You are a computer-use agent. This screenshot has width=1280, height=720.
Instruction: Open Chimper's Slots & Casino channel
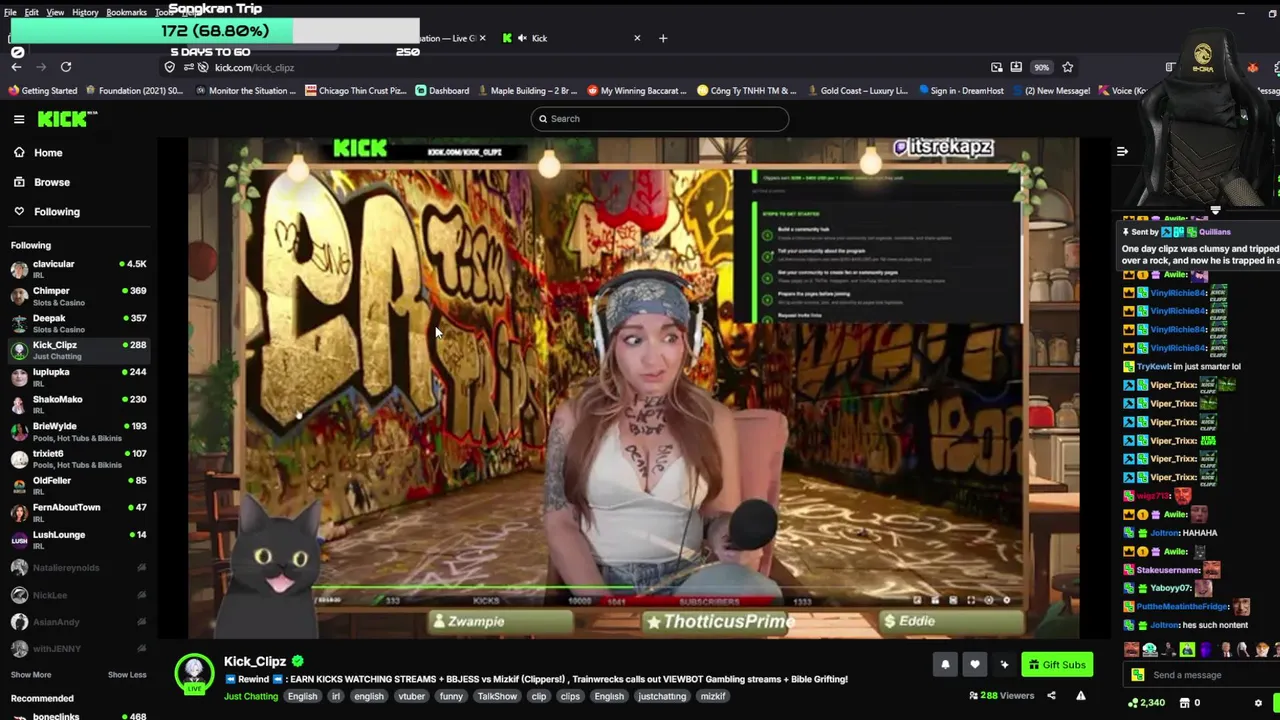coord(79,296)
